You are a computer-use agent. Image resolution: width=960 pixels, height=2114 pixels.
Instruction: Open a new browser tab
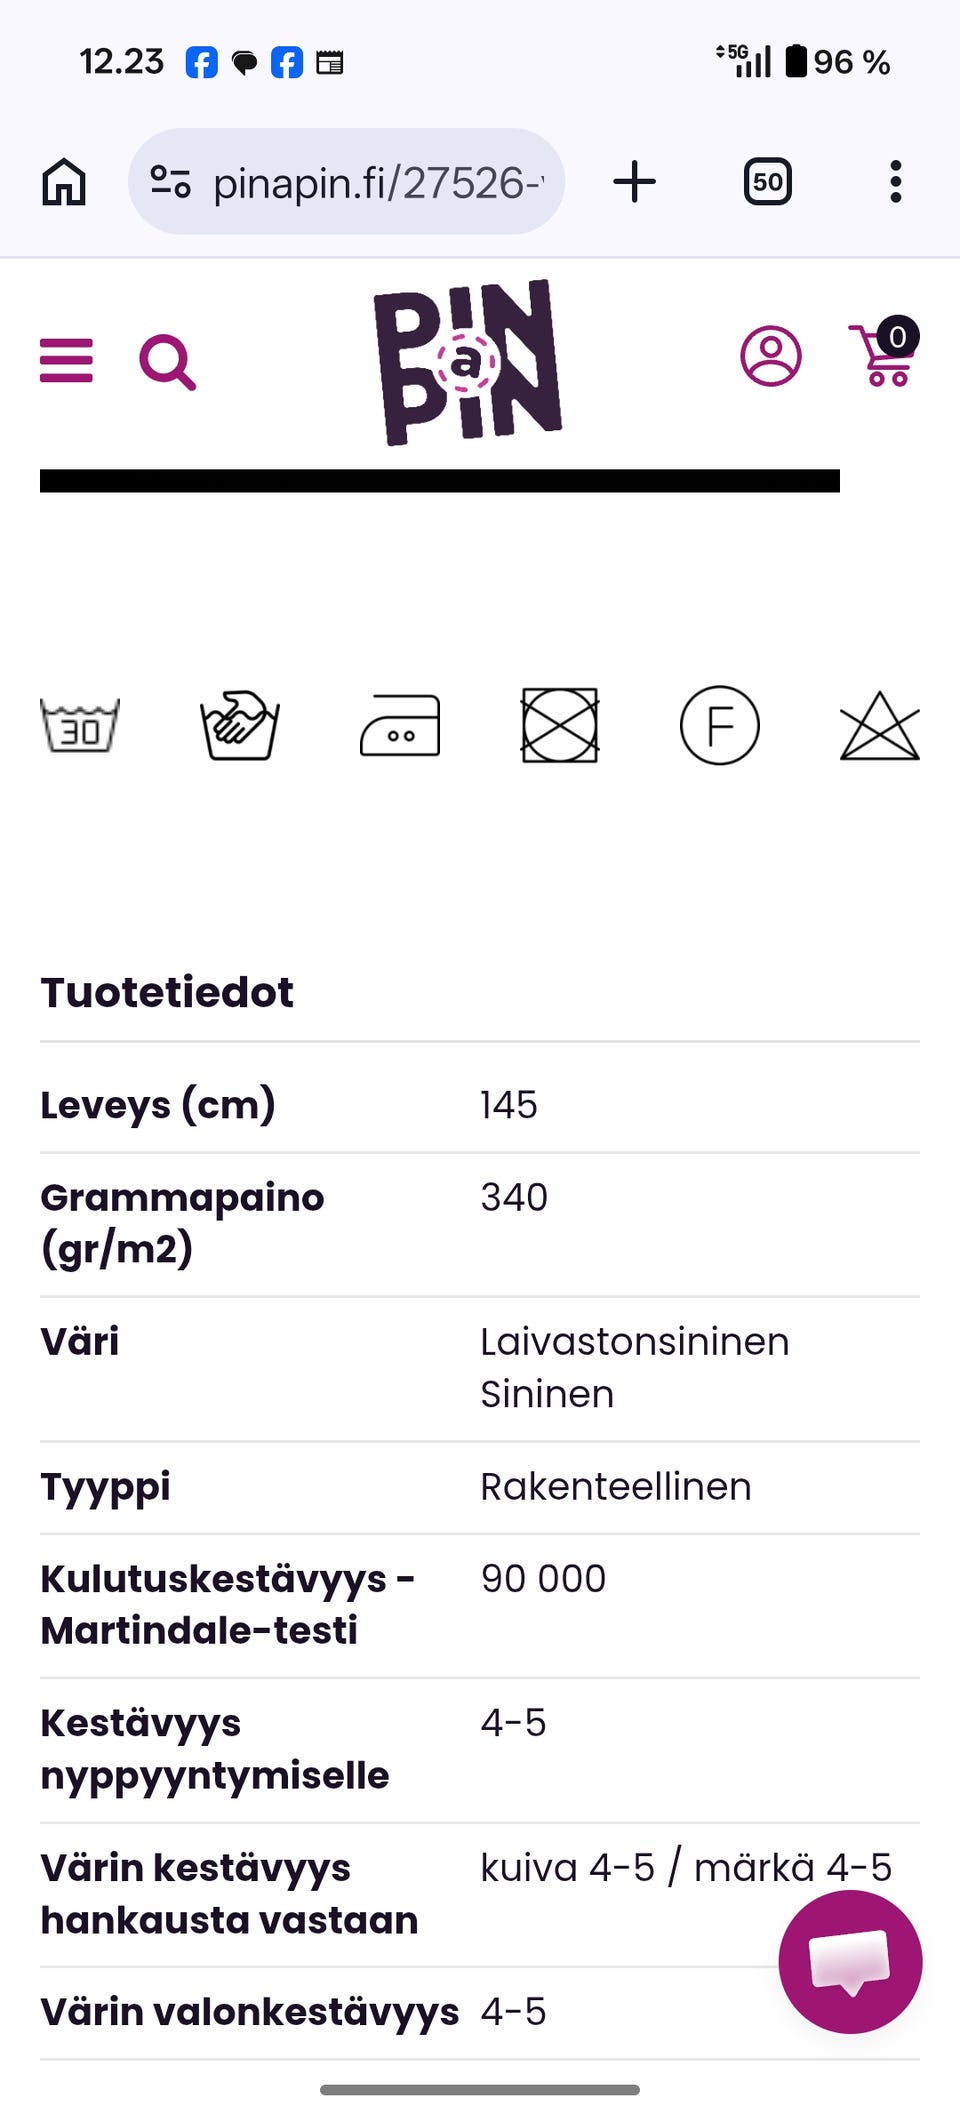634,182
